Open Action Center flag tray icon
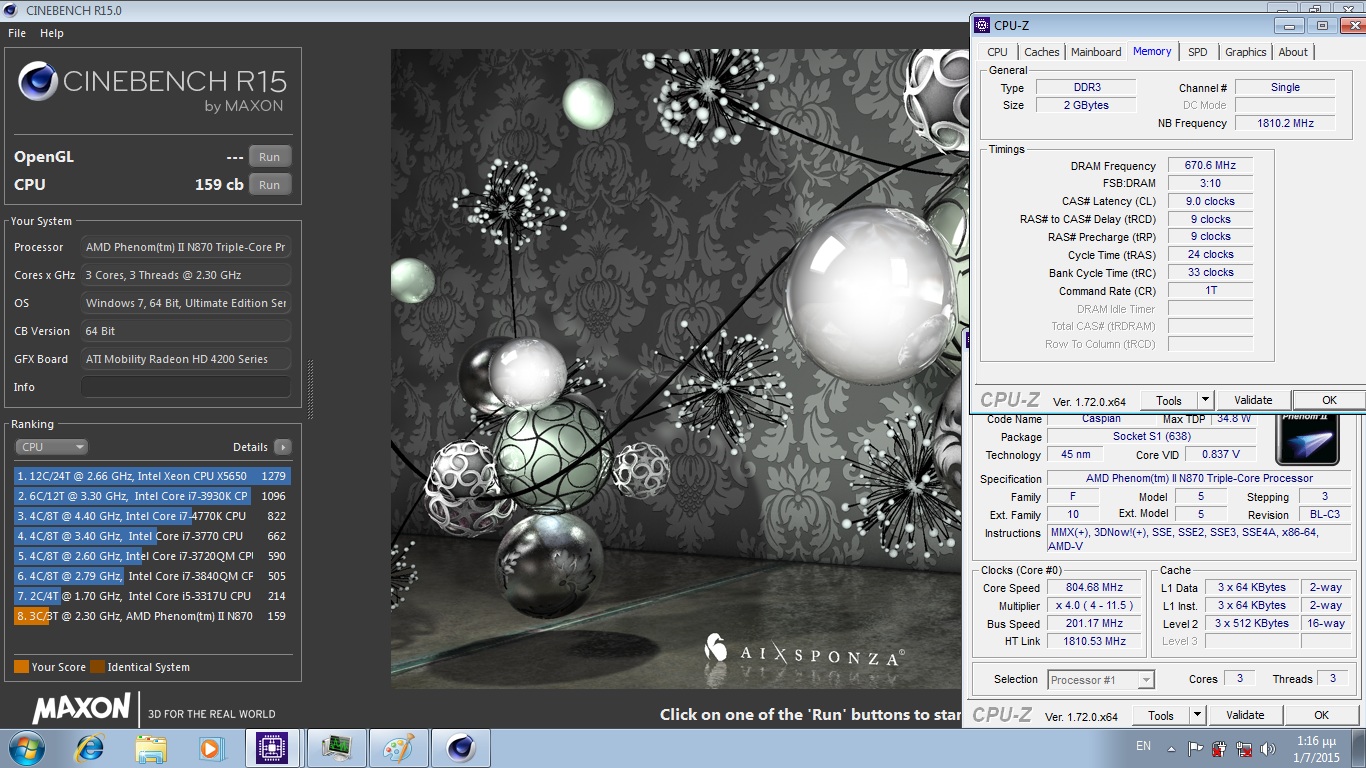 coord(1196,748)
